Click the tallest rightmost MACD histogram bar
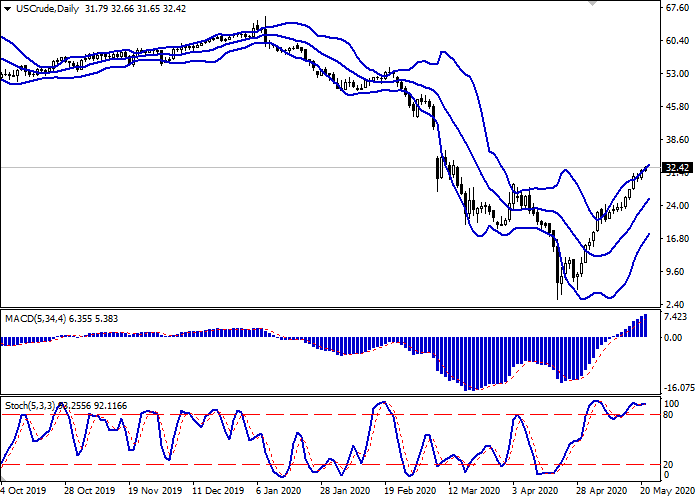The height and width of the screenshot is (500, 700). pyautogui.click(x=645, y=326)
